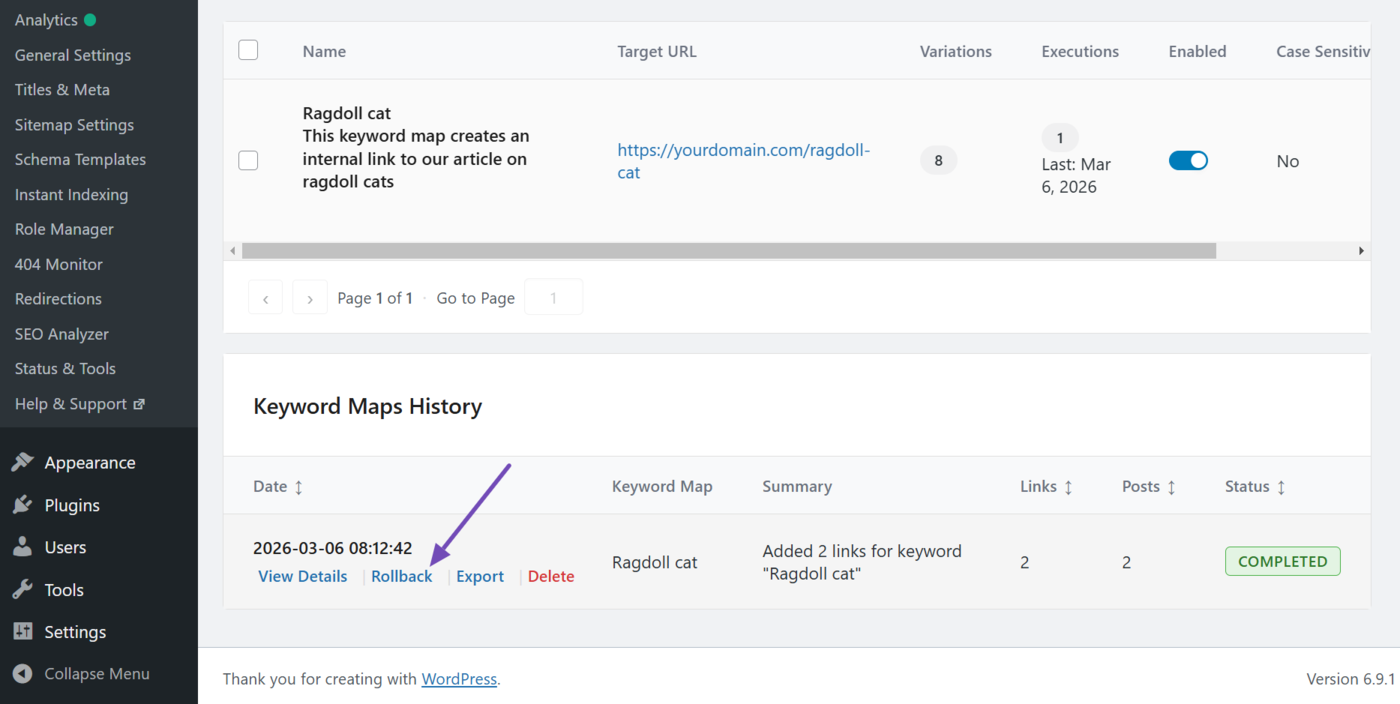Click the Target URL column header
The image size is (1400, 704).
657,51
